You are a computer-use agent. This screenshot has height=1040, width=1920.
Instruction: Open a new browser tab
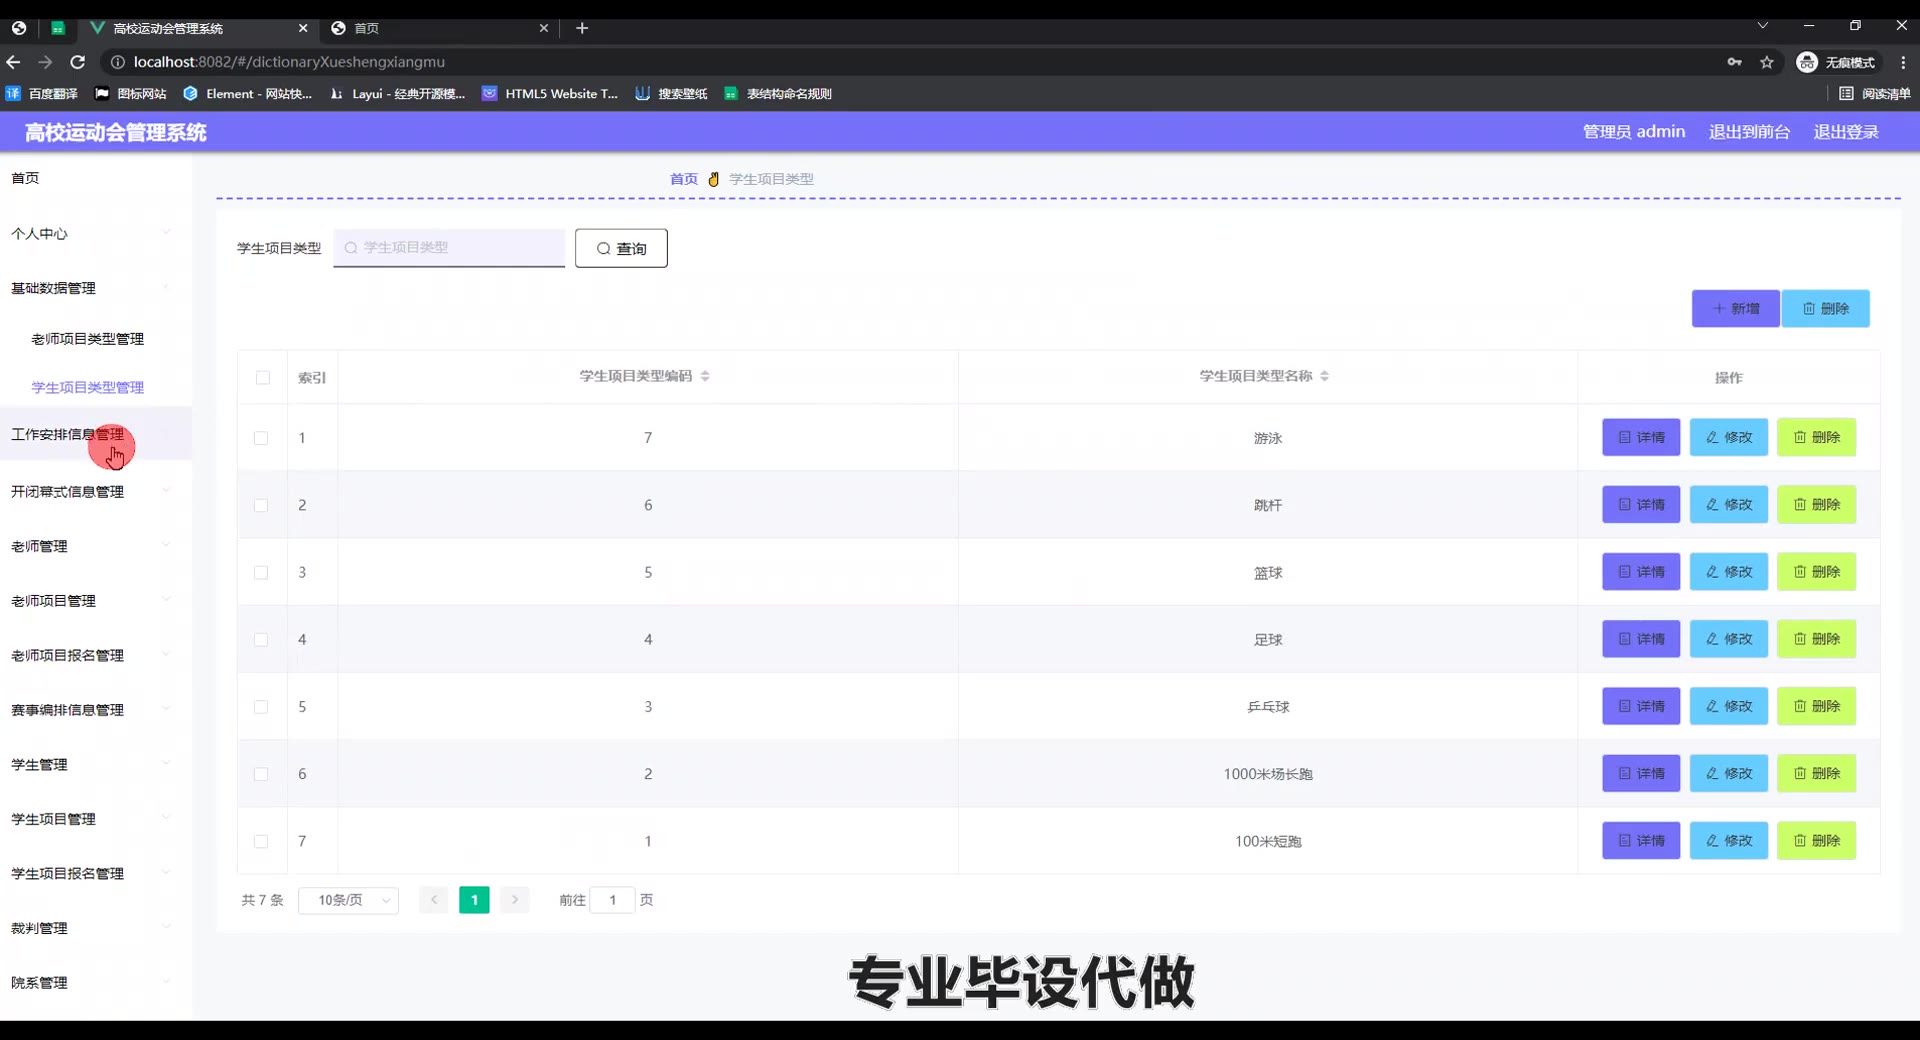pos(582,28)
